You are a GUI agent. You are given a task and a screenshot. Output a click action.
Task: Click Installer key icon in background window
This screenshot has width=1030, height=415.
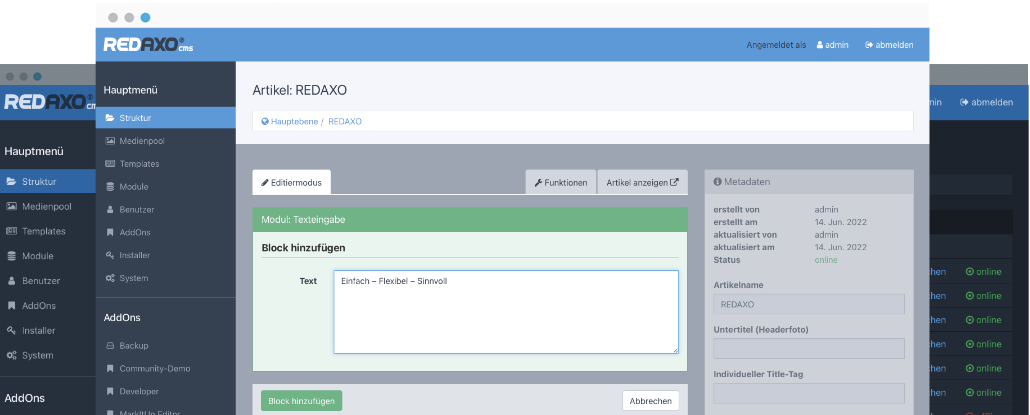point(11,330)
